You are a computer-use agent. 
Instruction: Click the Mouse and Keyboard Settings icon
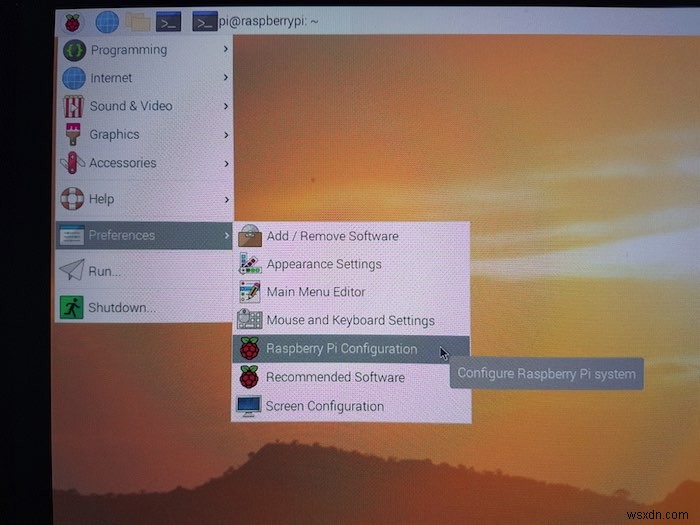[250, 320]
